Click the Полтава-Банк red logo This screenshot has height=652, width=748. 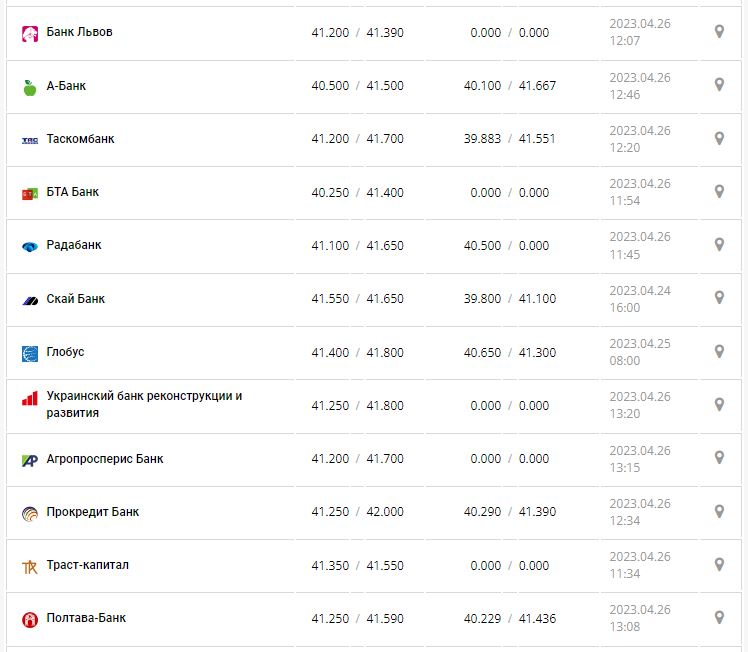[x=30, y=619]
